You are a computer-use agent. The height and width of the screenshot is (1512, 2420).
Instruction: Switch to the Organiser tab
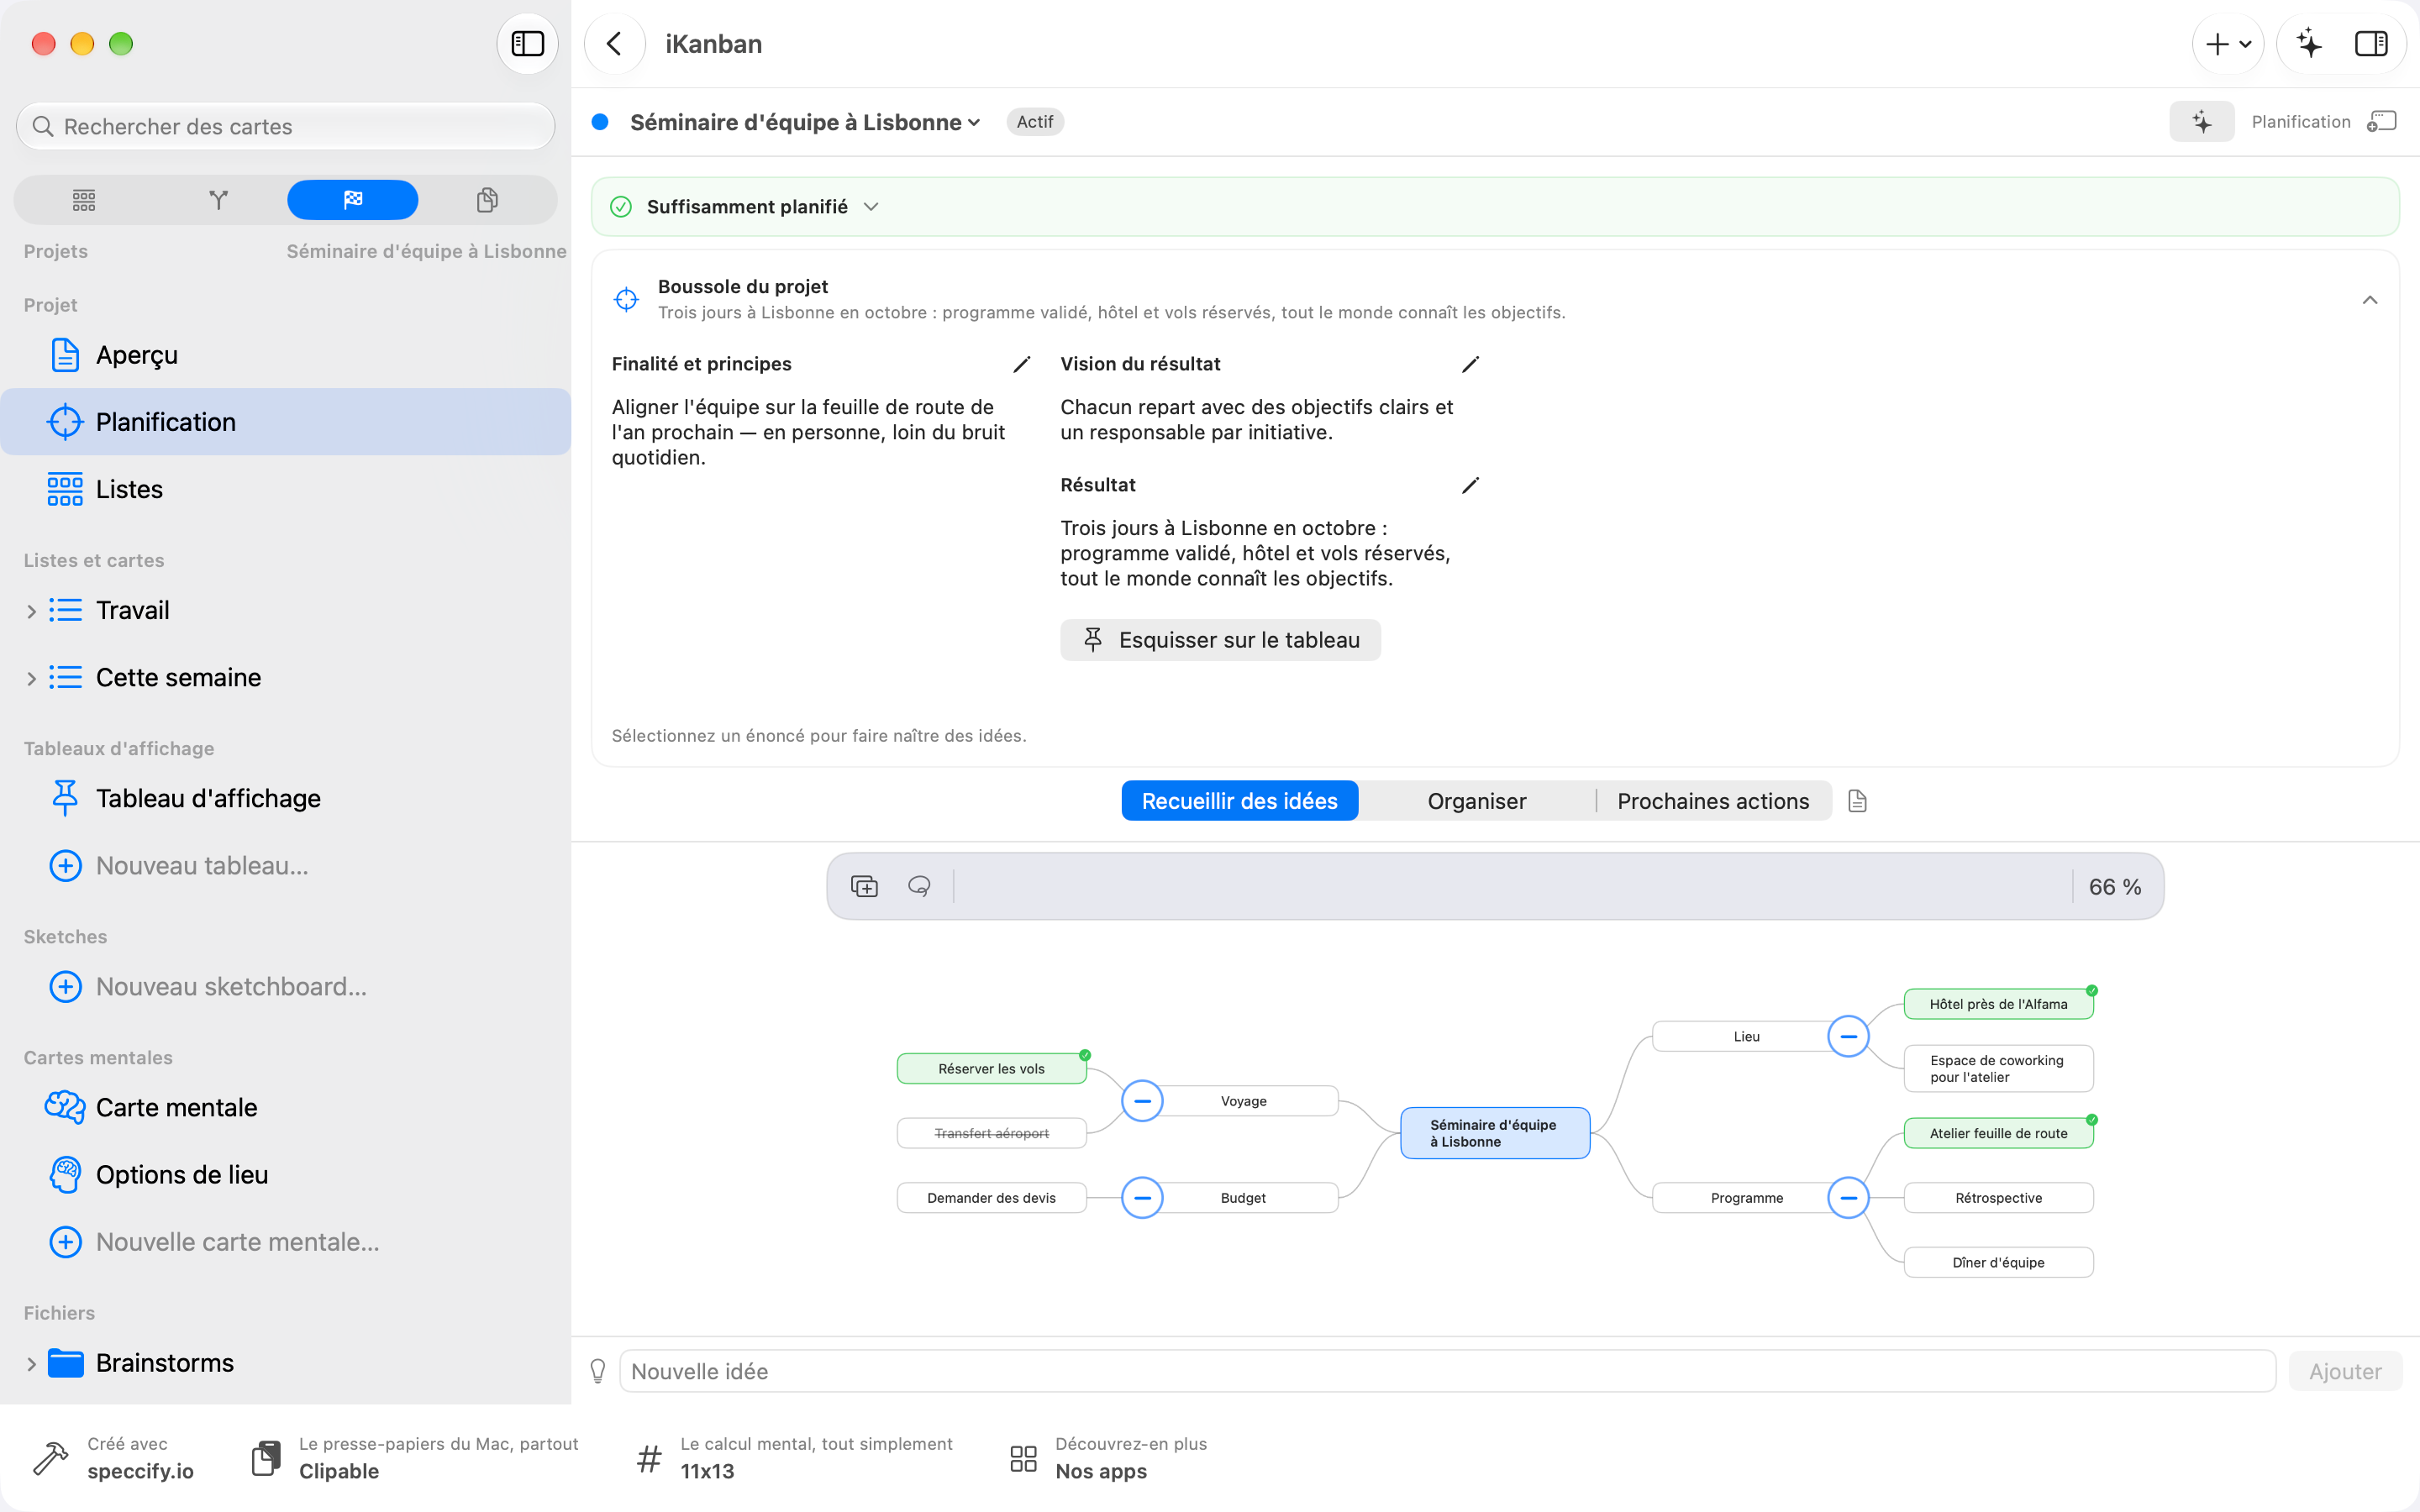(x=1476, y=801)
